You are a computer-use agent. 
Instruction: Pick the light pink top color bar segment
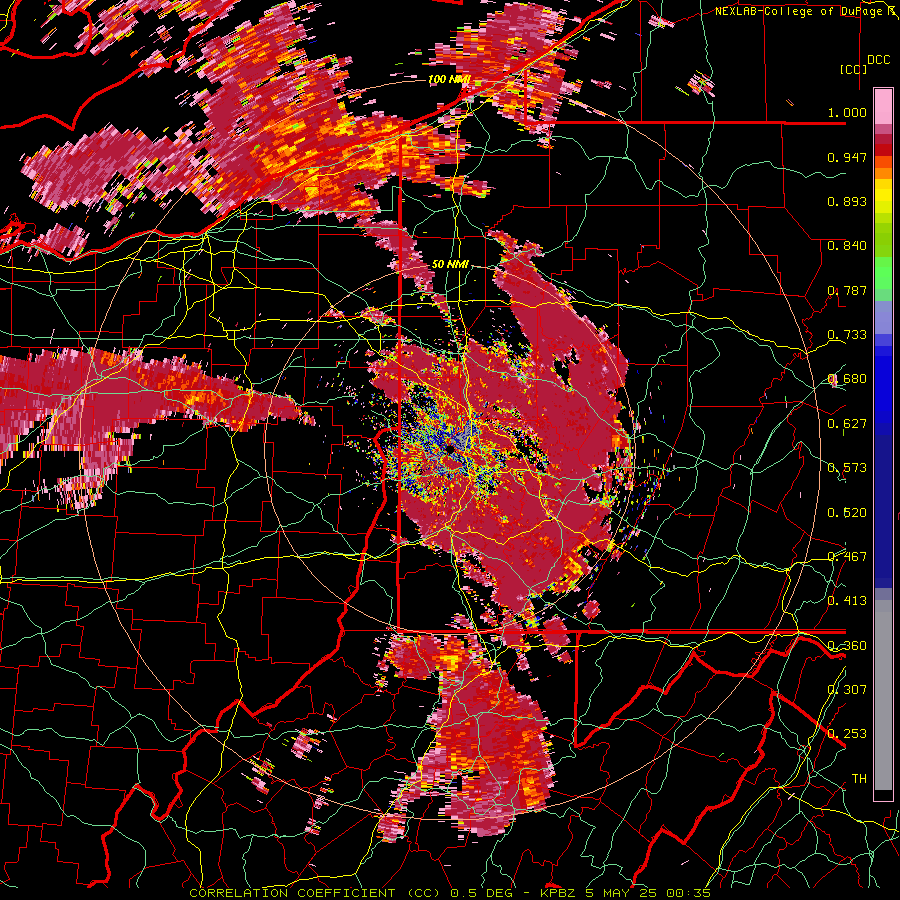click(x=883, y=106)
